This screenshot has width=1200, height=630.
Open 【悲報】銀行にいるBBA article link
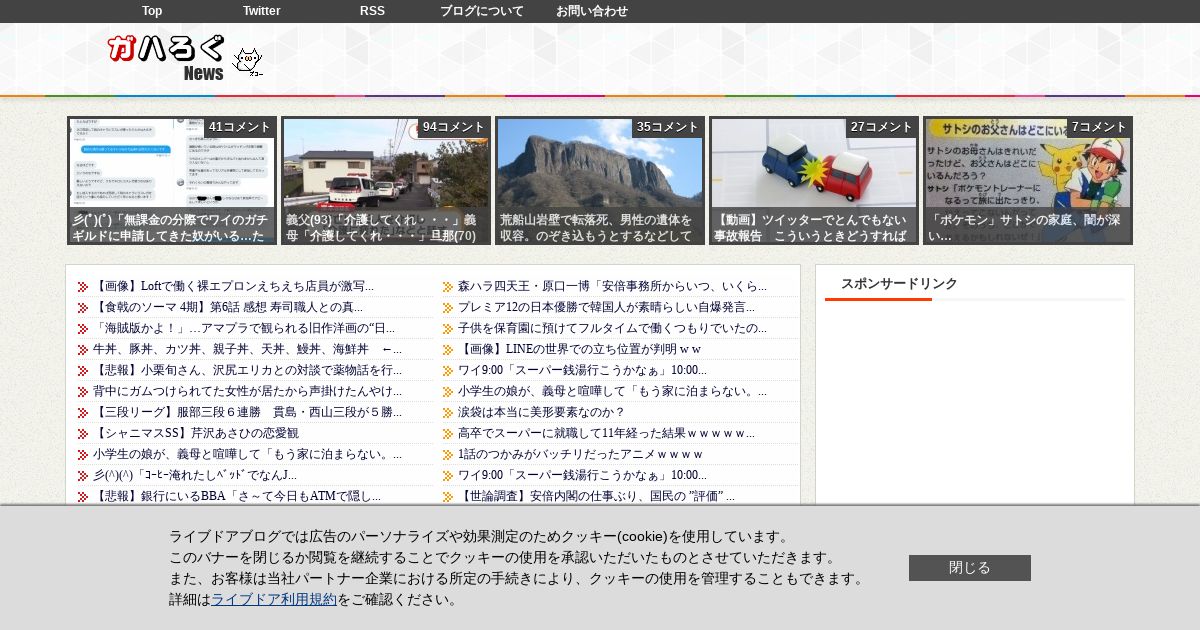[x=237, y=496]
